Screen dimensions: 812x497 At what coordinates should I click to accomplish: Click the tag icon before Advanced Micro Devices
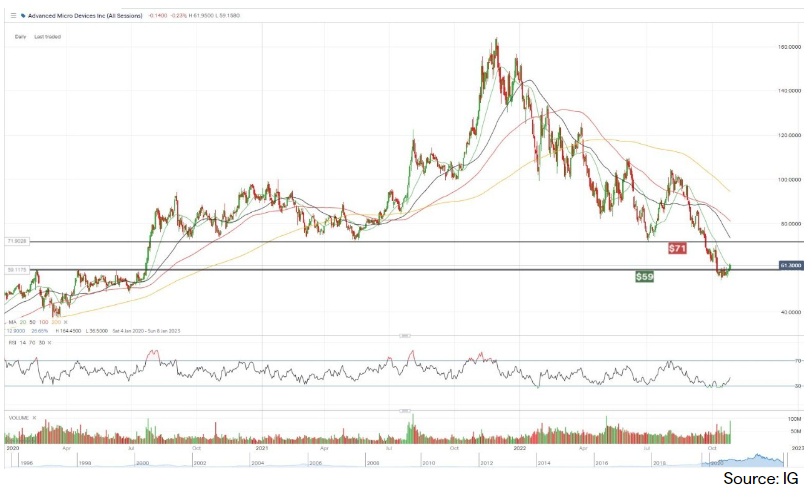coord(23,16)
